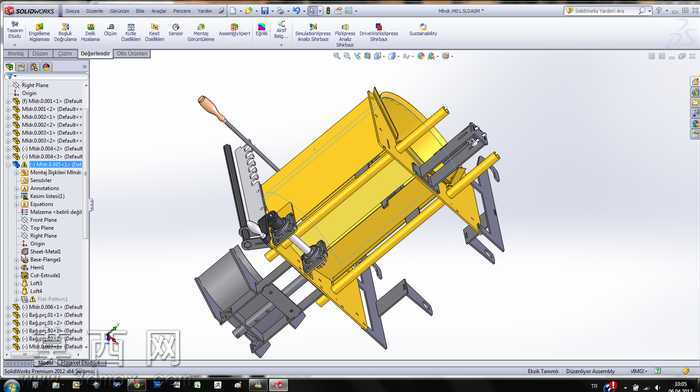This screenshot has width=700, height=392.
Task: Click the New document icon
Action: [233, 11]
